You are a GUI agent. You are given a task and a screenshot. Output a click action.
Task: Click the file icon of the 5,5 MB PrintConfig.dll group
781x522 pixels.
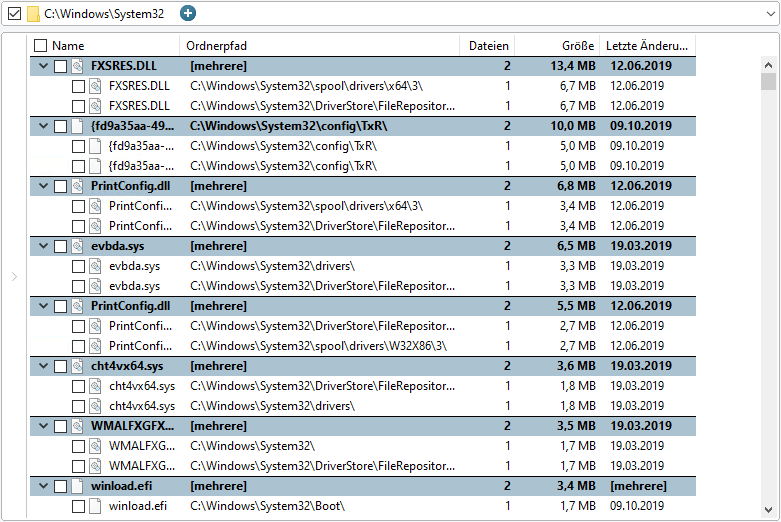click(x=77, y=306)
